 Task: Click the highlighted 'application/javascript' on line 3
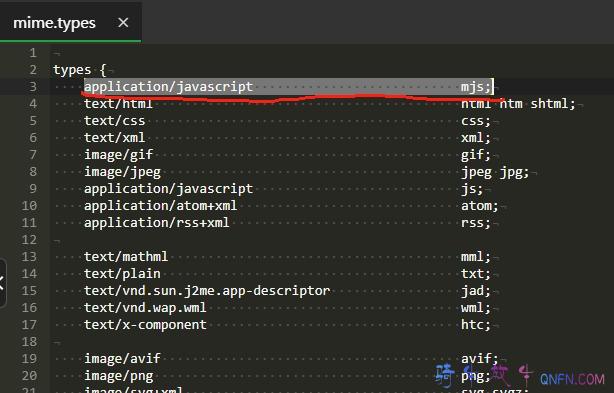click(168, 87)
